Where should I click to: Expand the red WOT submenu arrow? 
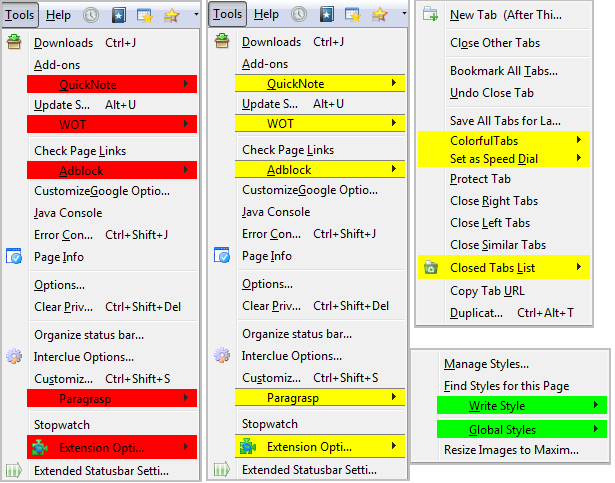(x=186, y=124)
